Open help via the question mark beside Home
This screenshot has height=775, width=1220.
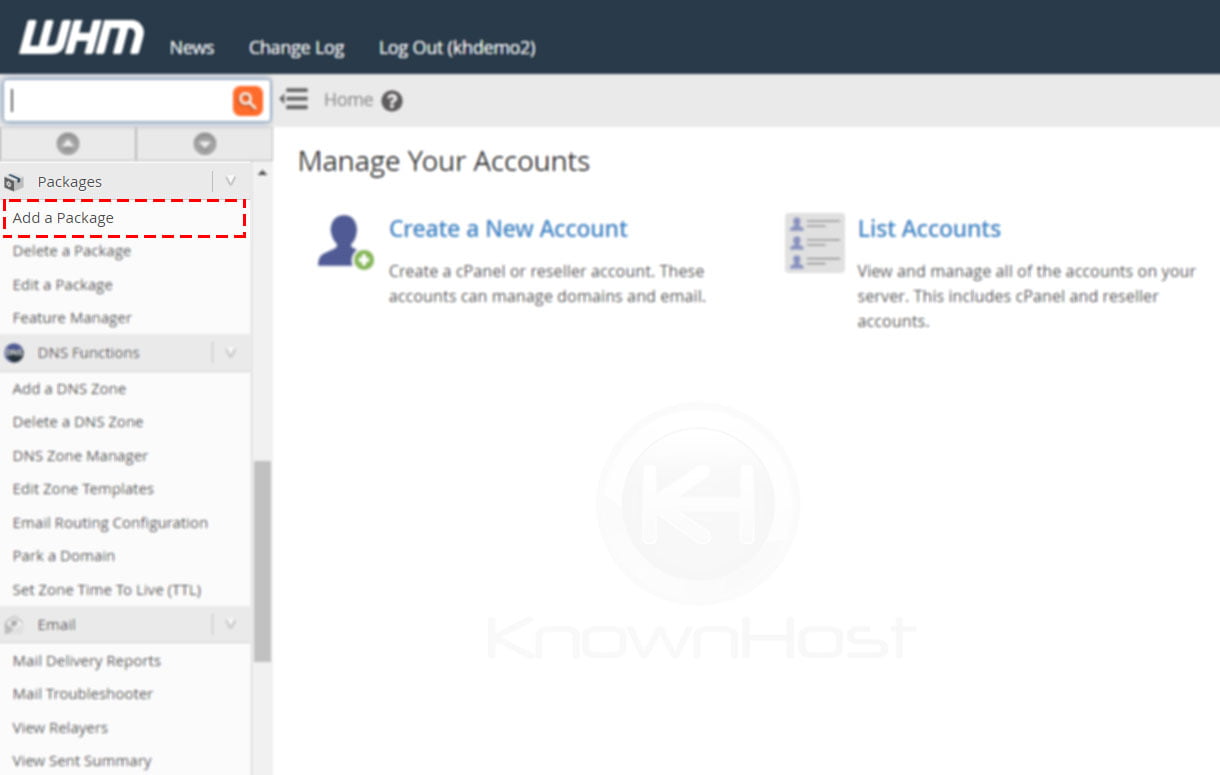390,100
